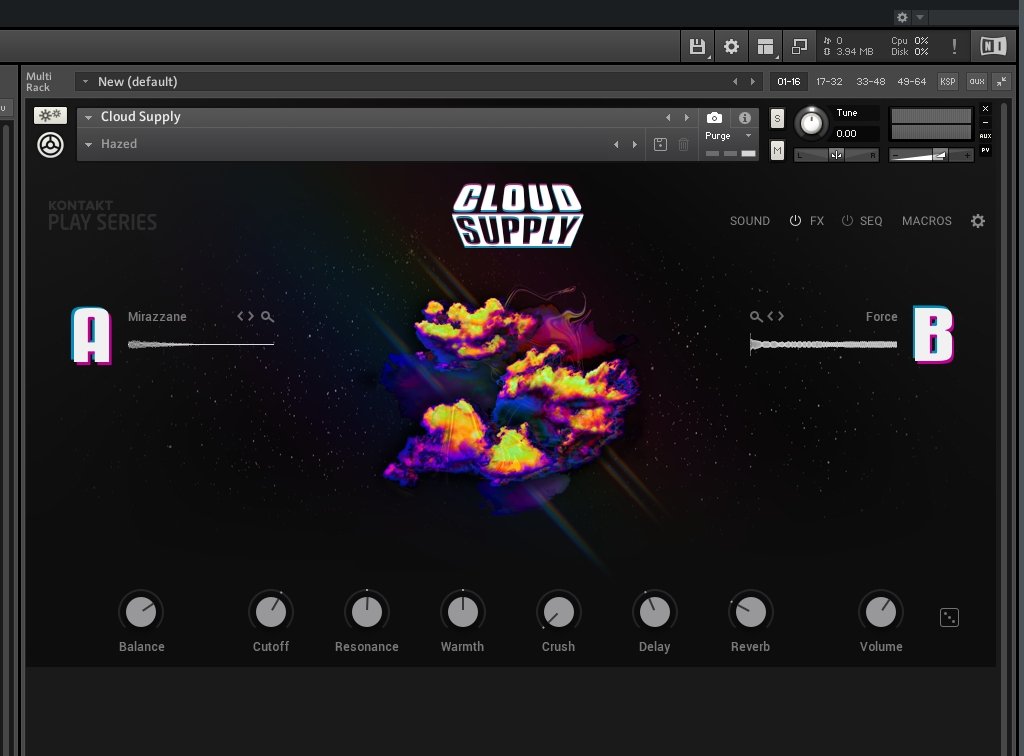Open Kontakt settings gear in top toolbar
Screen dimensions: 1024x756
click(x=731, y=46)
